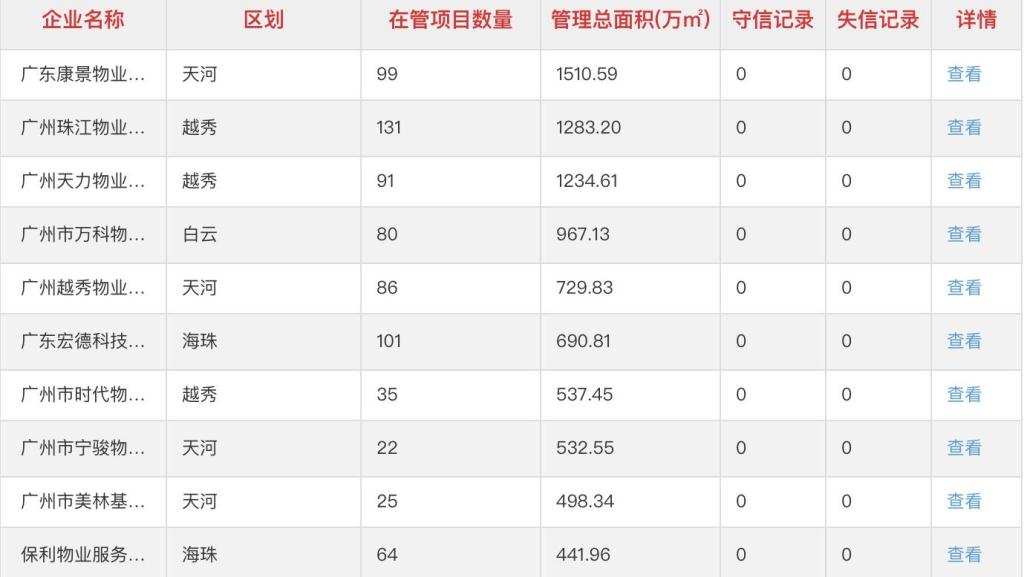1024x577 pixels.
Task: Open 查看 for 广州越秀物业 row
Action: coord(964,288)
